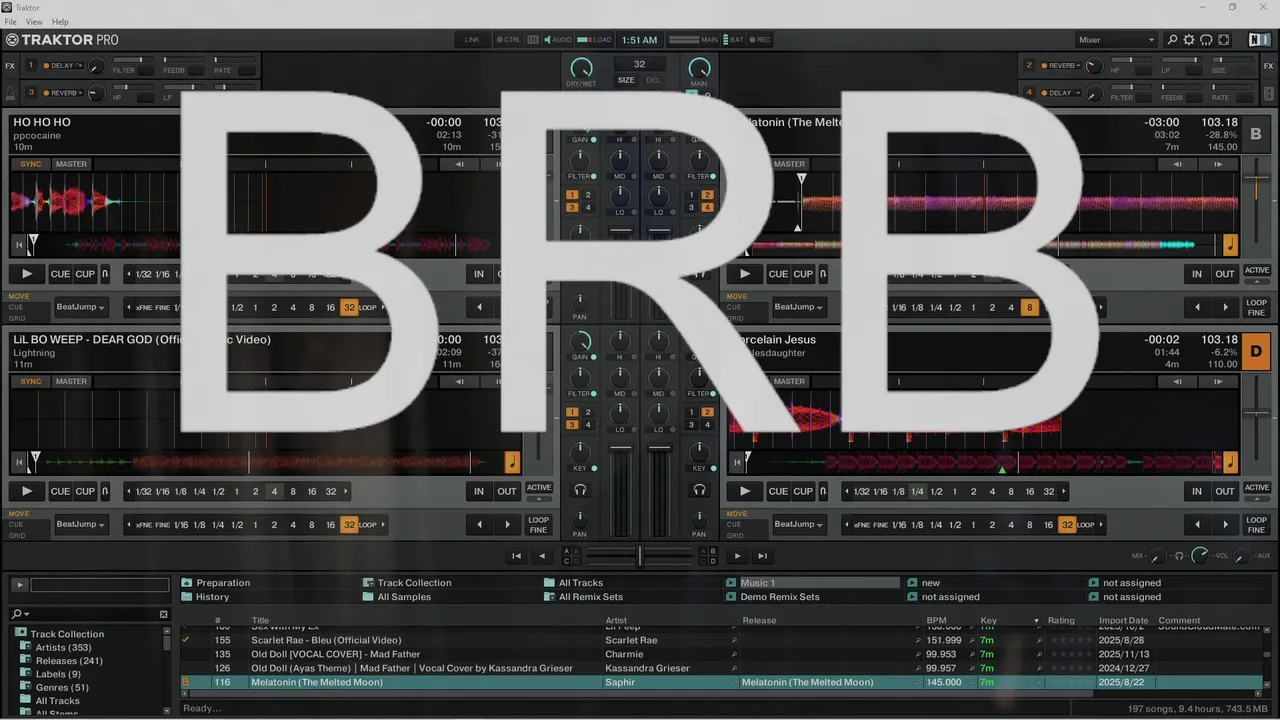This screenshot has width=1280, height=720.
Task: Adjust the crossfader slider
Action: [640, 556]
